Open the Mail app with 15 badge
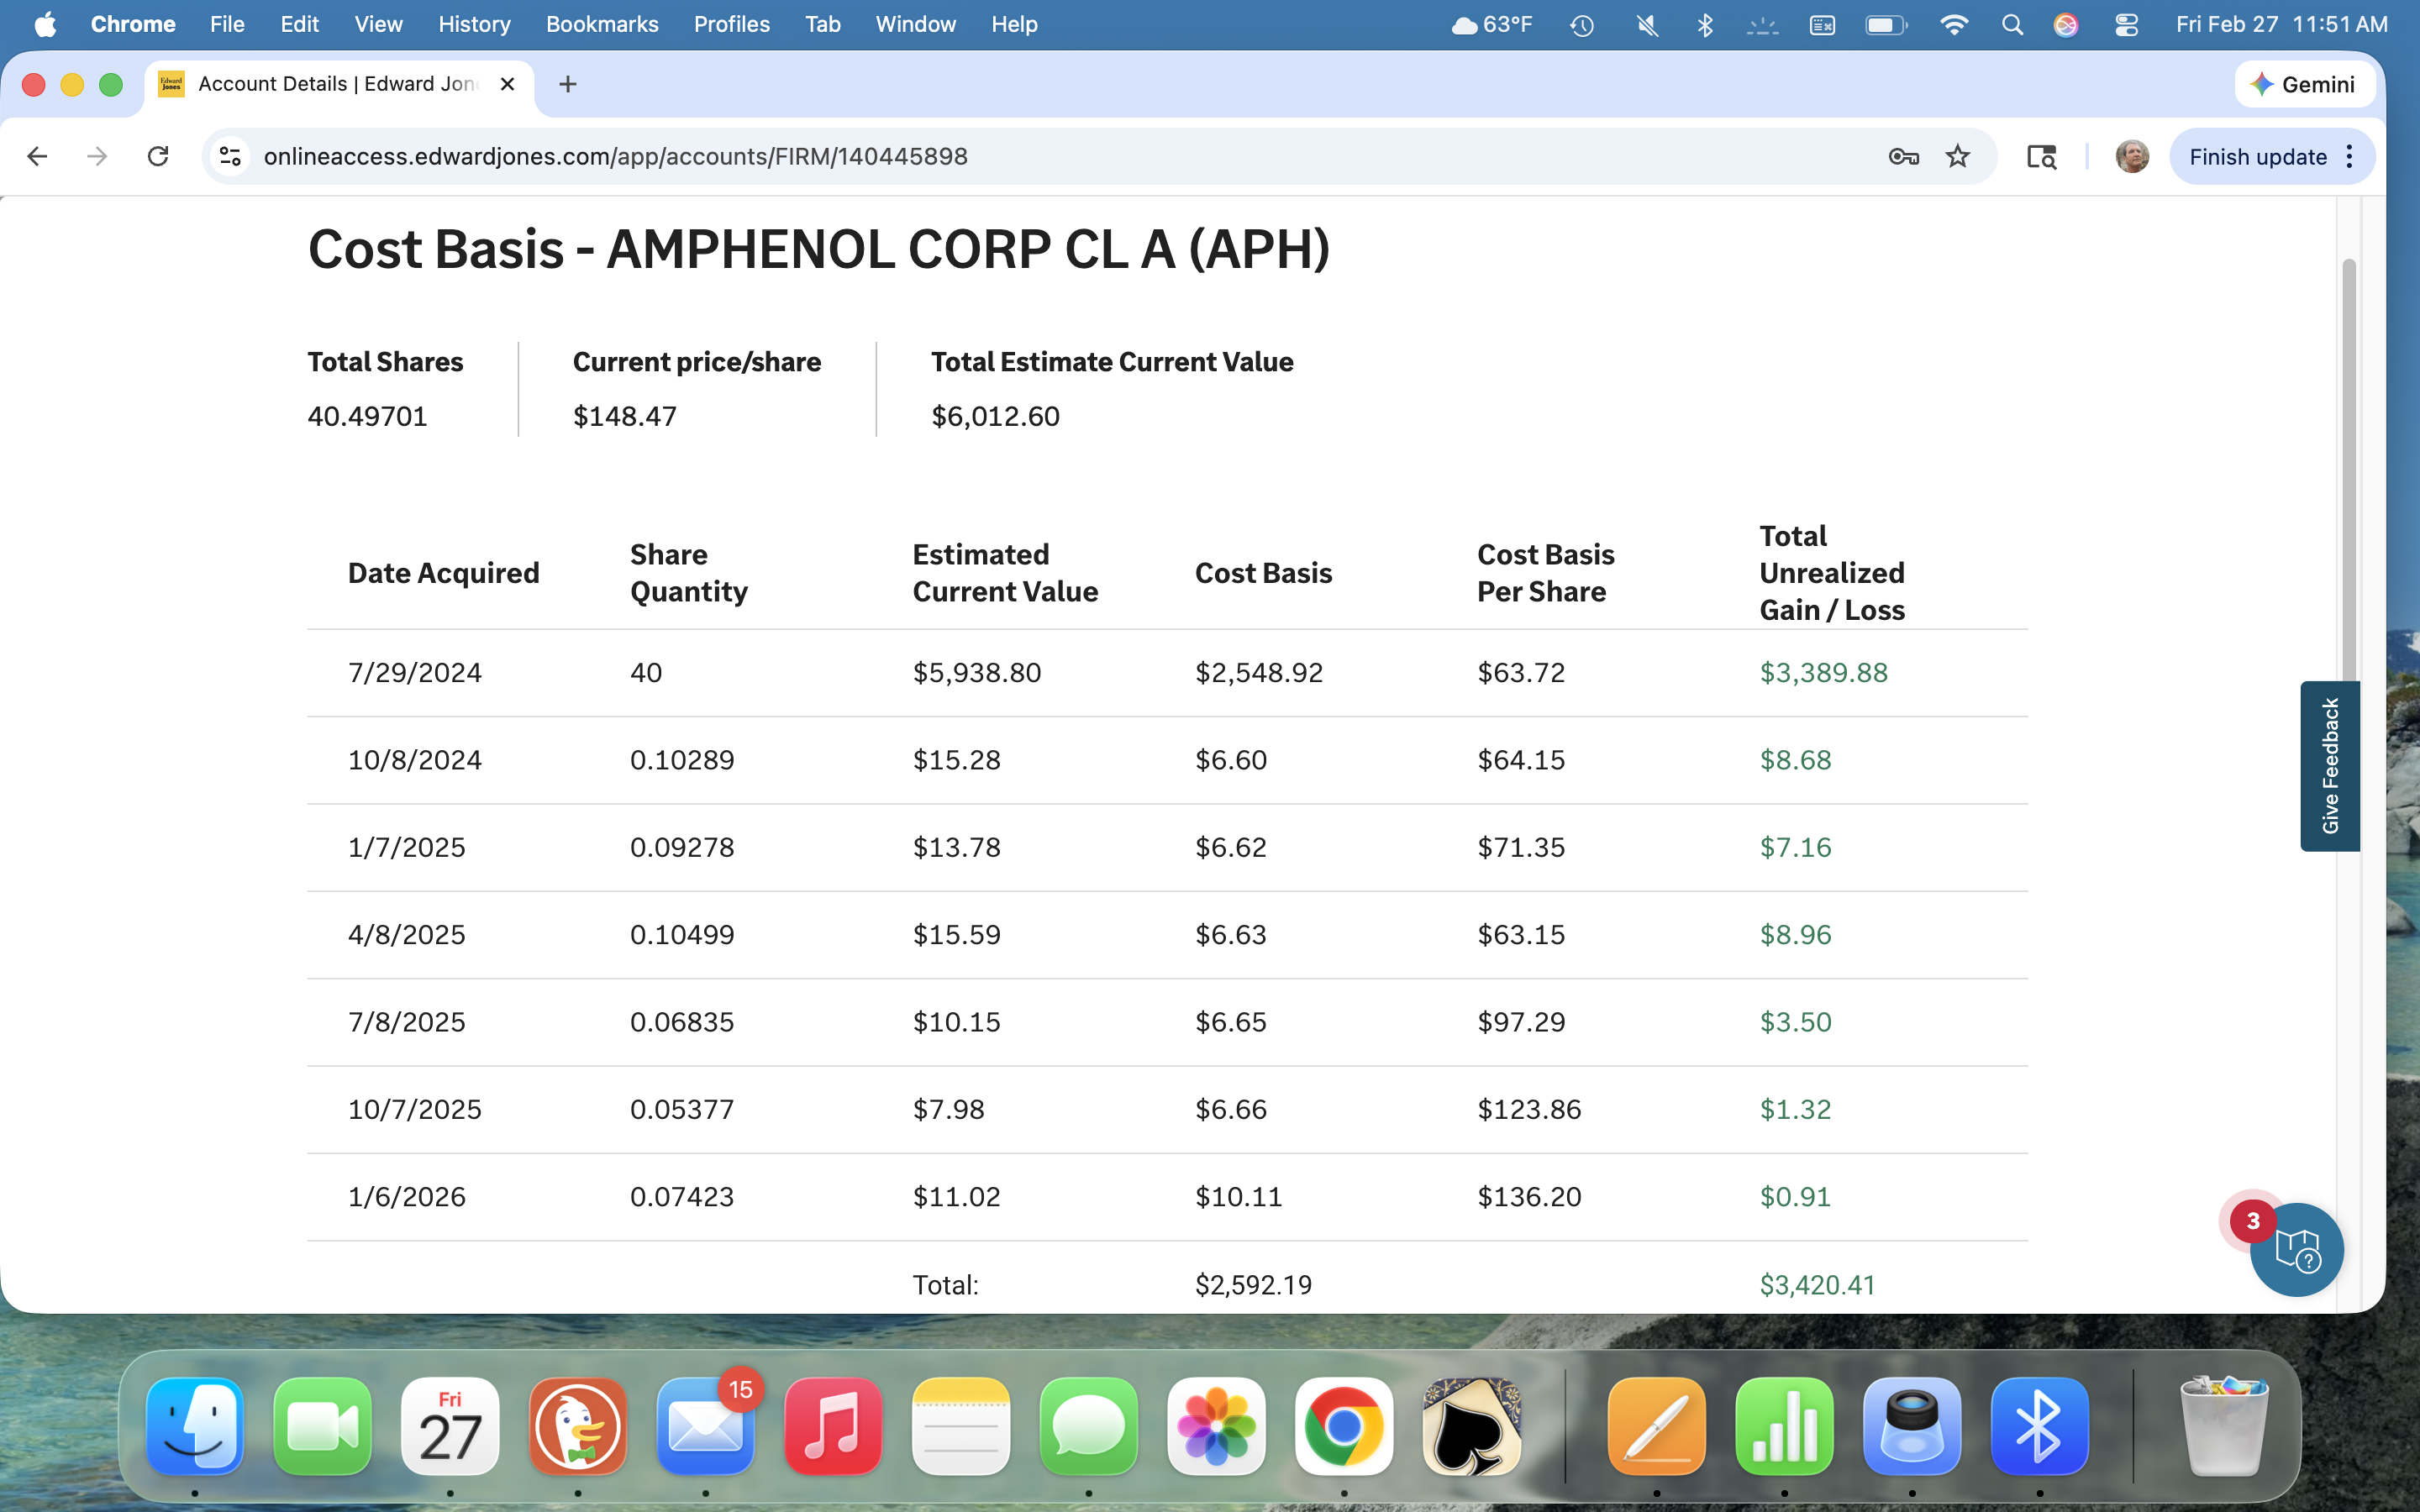This screenshot has width=2420, height=1512. tap(705, 1426)
